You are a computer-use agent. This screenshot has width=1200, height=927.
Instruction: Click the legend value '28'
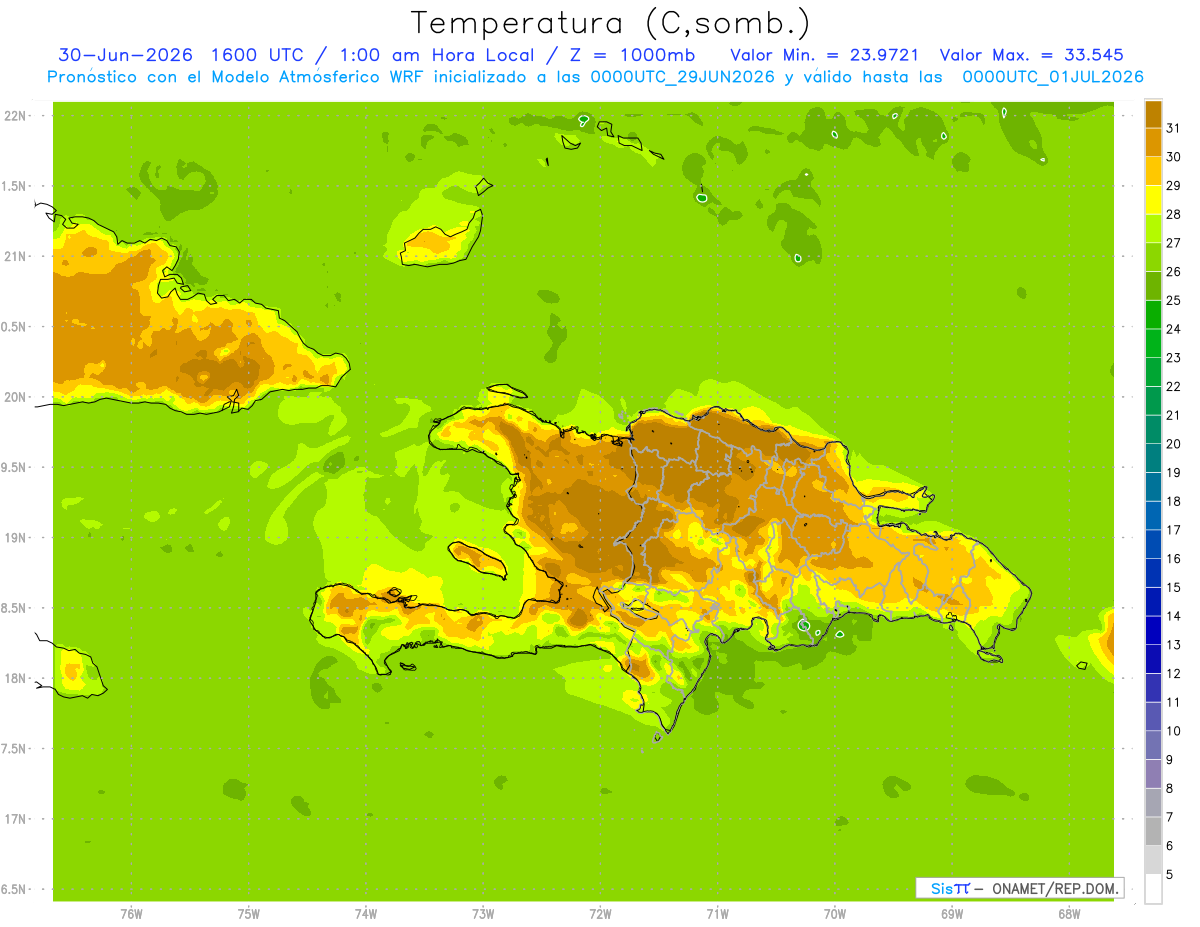[x=1173, y=214]
